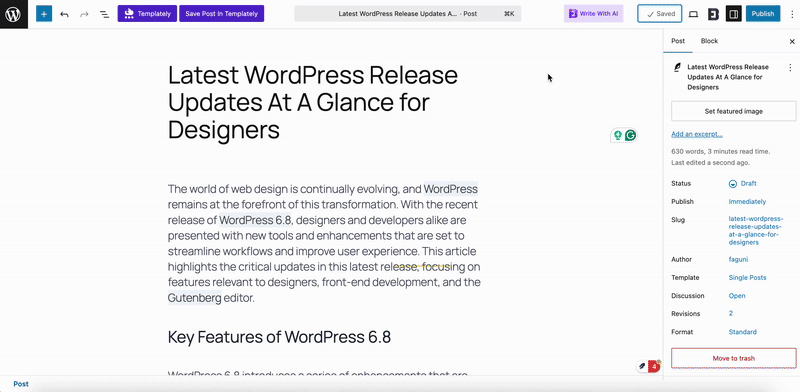Click the WordPress logo to view posts

tap(13, 14)
